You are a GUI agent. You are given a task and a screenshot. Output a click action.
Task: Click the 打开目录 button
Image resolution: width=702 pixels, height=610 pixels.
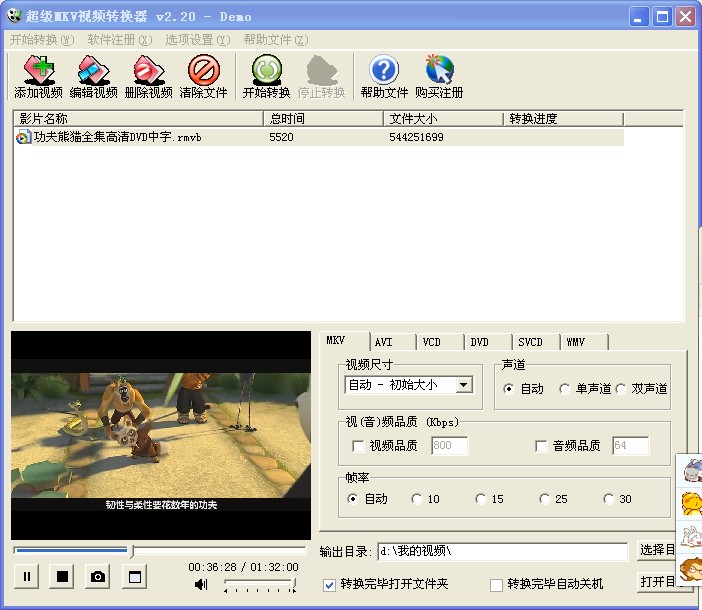[656, 582]
